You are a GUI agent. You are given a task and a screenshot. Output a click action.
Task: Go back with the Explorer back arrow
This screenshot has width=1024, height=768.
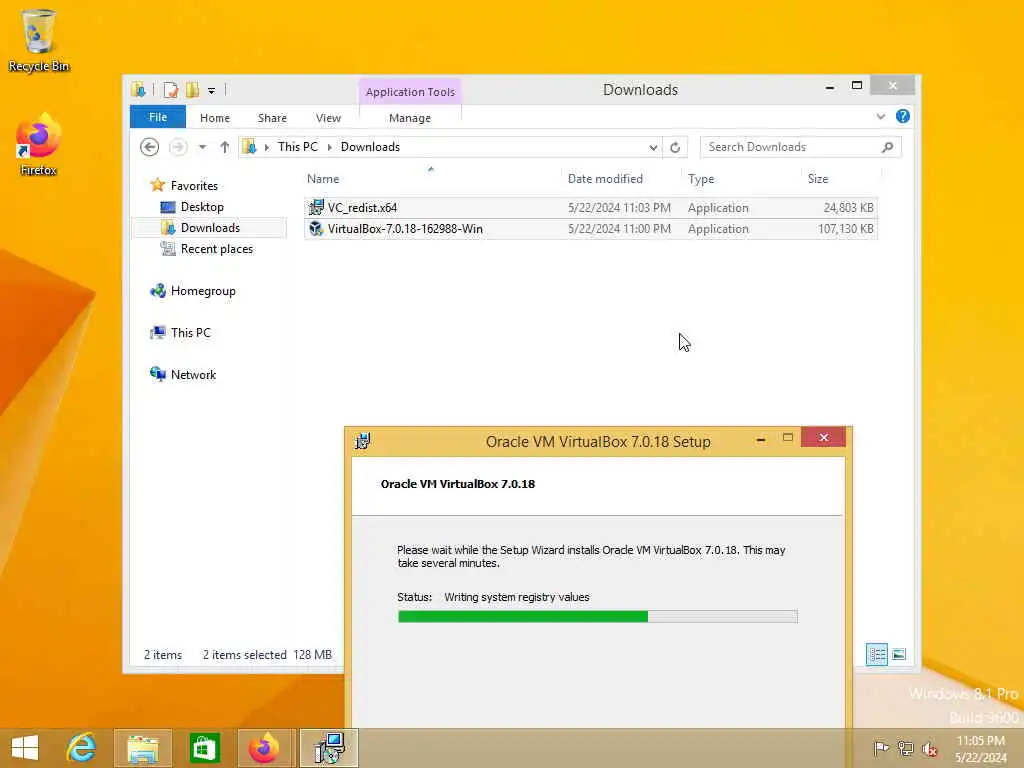[150, 147]
